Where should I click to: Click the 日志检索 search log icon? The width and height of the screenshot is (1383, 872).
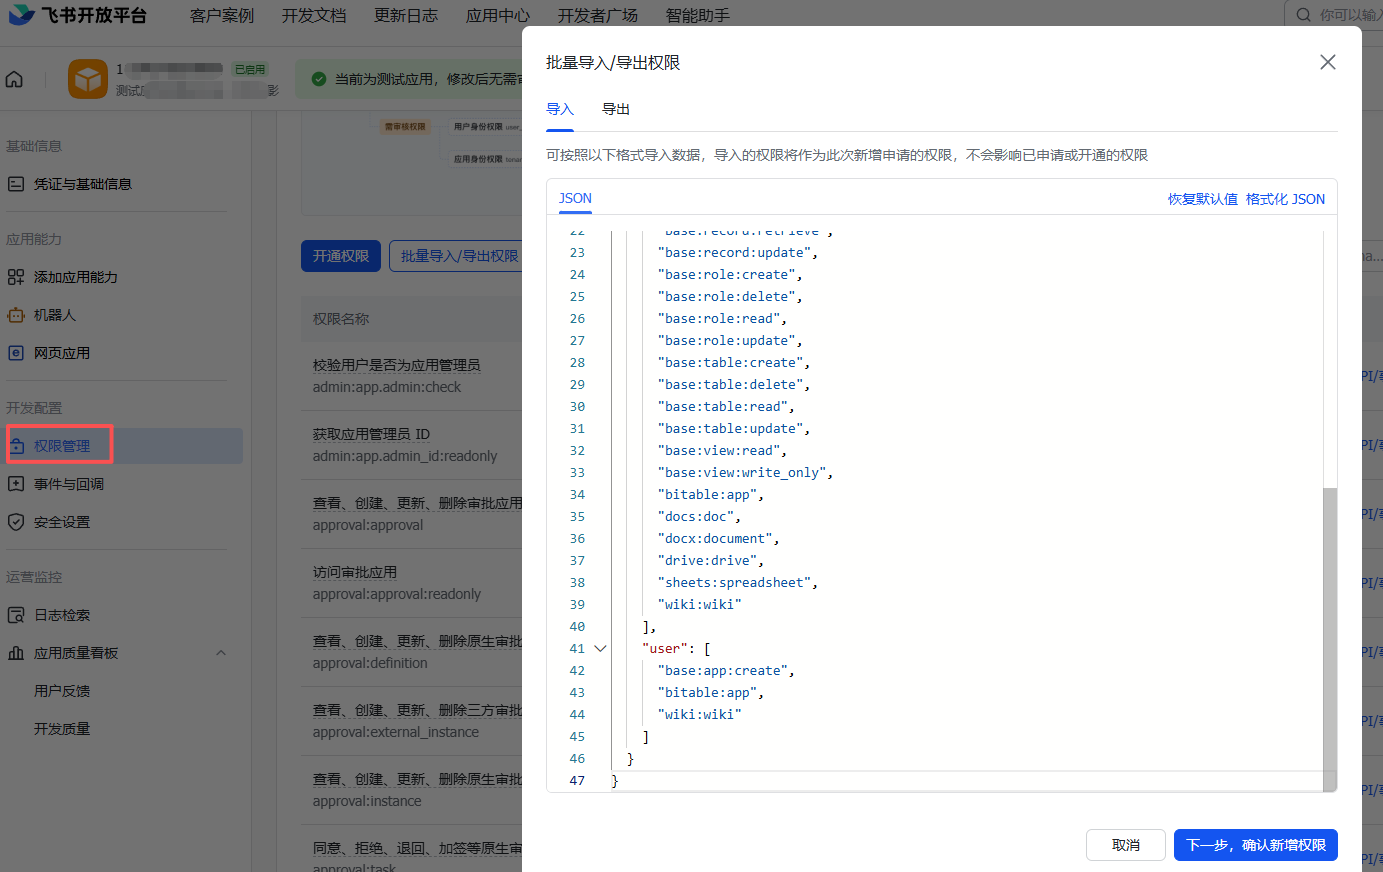pos(16,615)
